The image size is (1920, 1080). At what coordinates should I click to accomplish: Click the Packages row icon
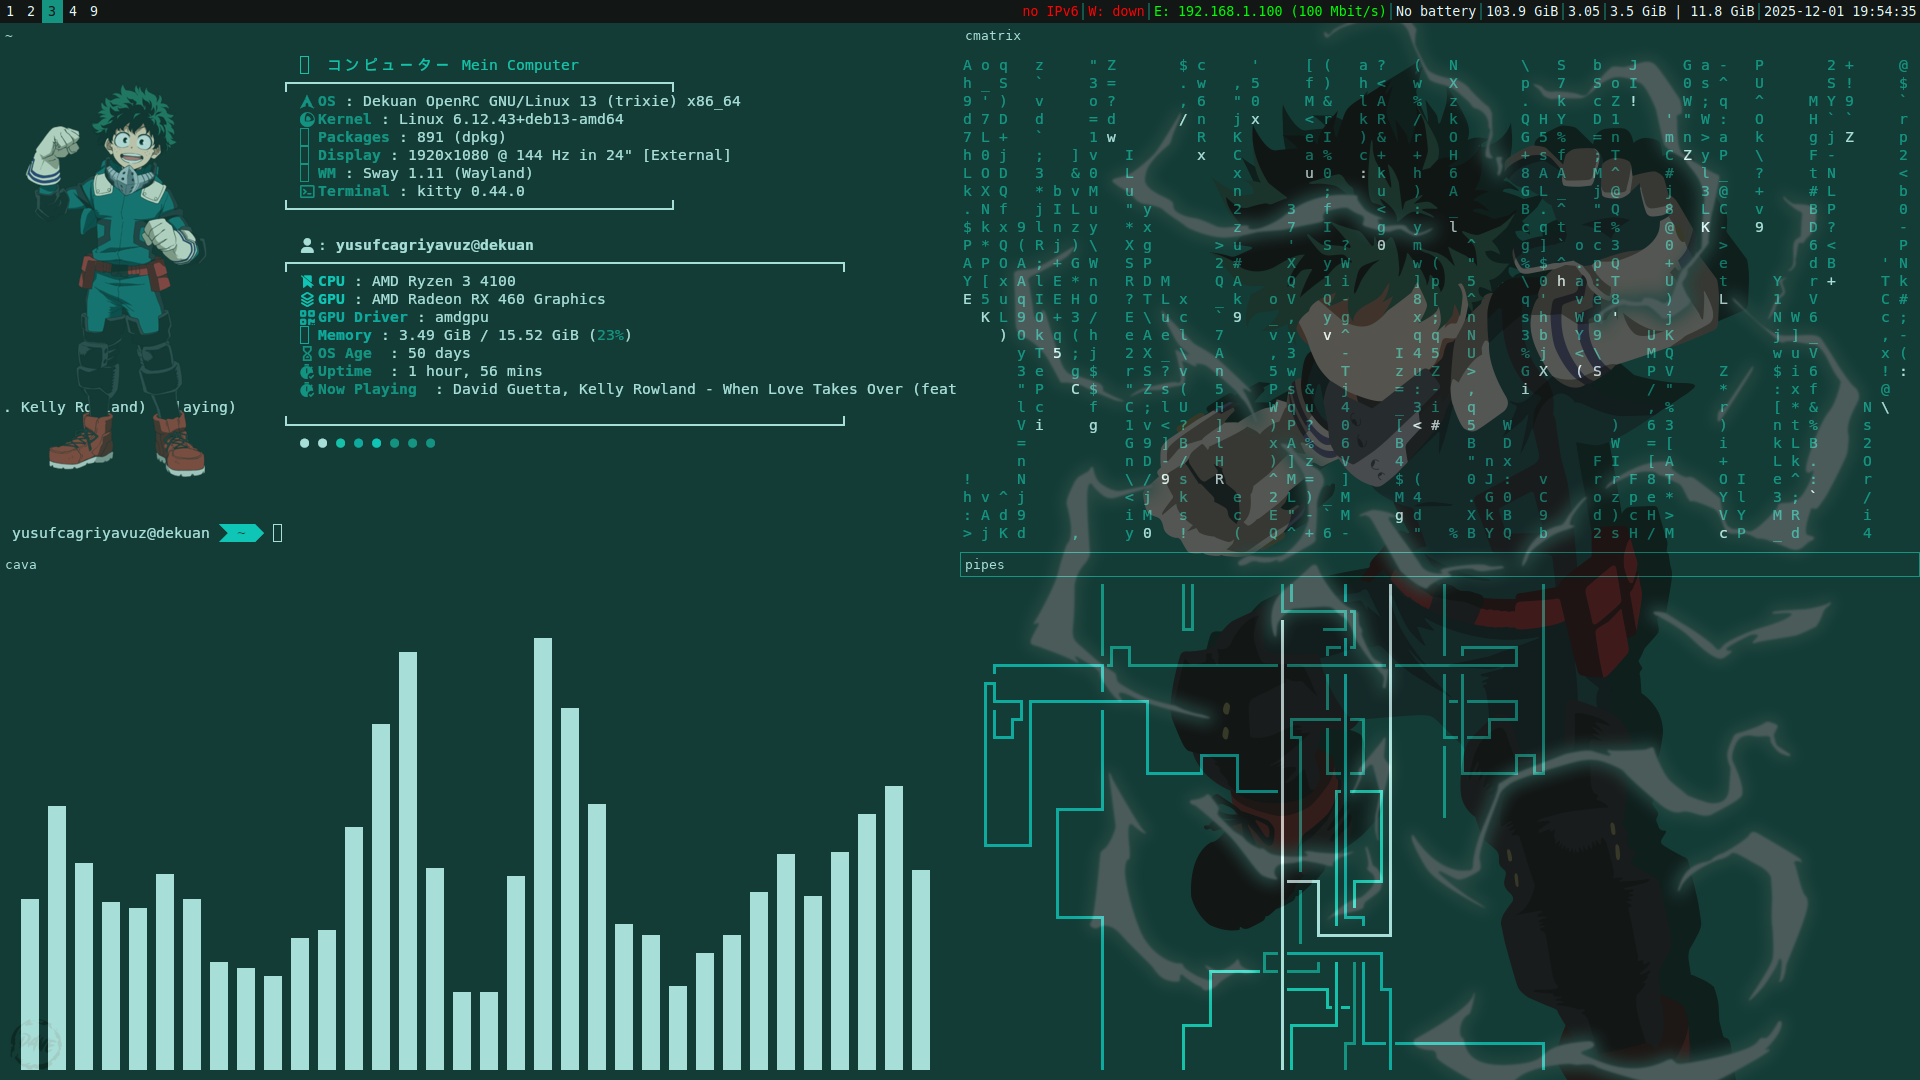(x=305, y=138)
